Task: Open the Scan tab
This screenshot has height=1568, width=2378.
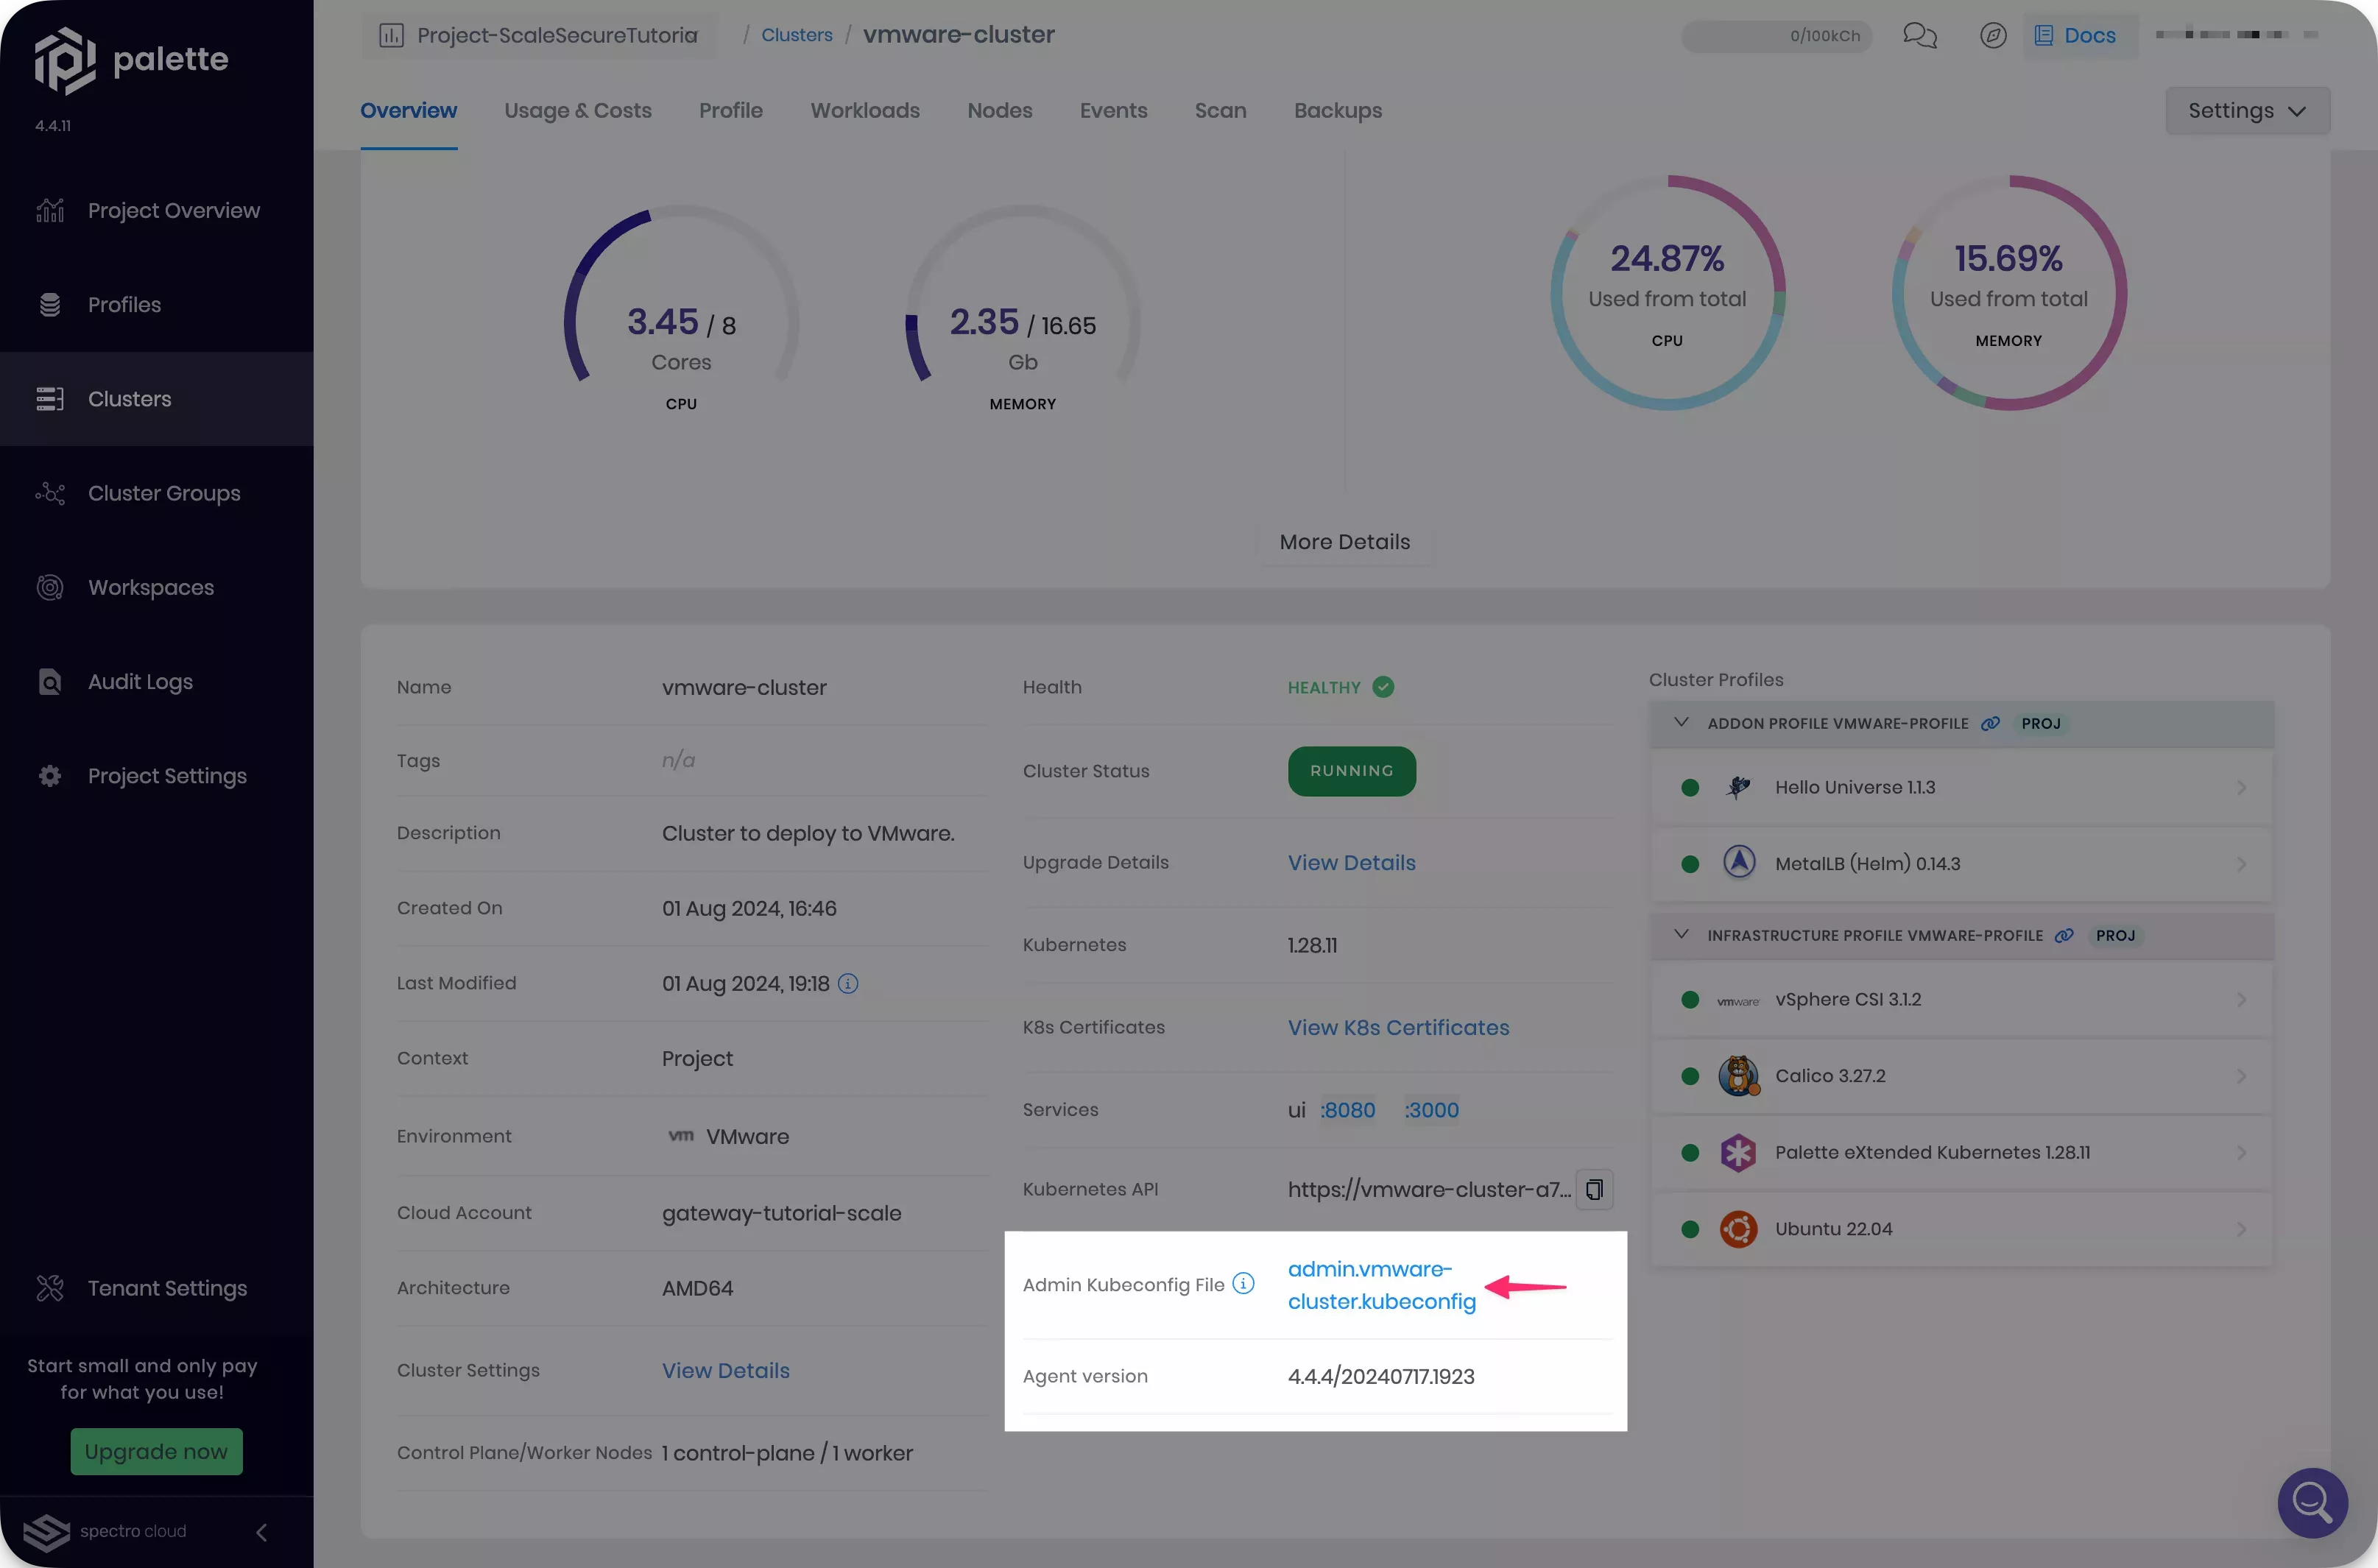Action: (x=1220, y=110)
